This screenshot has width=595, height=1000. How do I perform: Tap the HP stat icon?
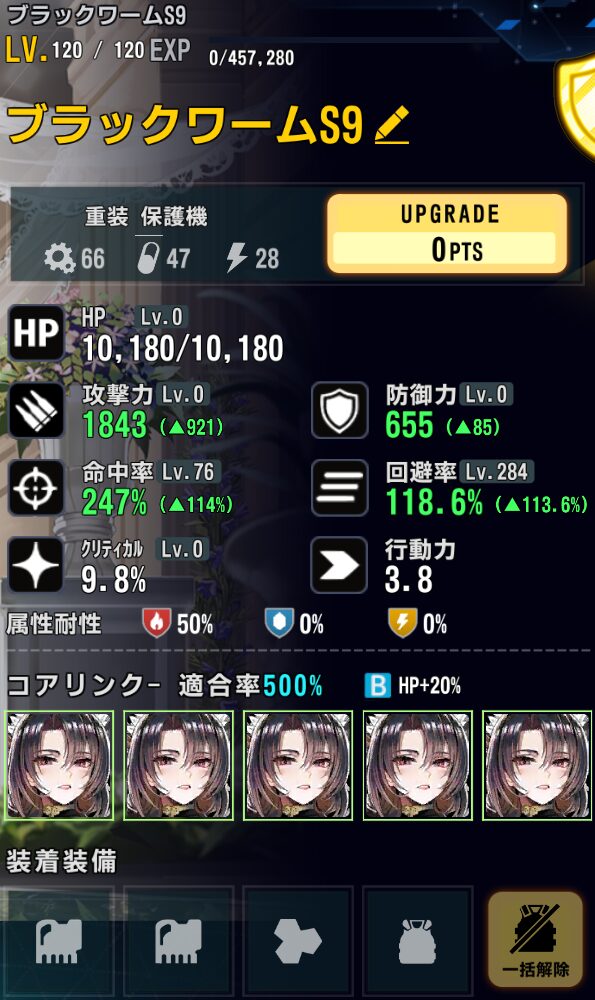pyautogui.click(x=36, y=333)
